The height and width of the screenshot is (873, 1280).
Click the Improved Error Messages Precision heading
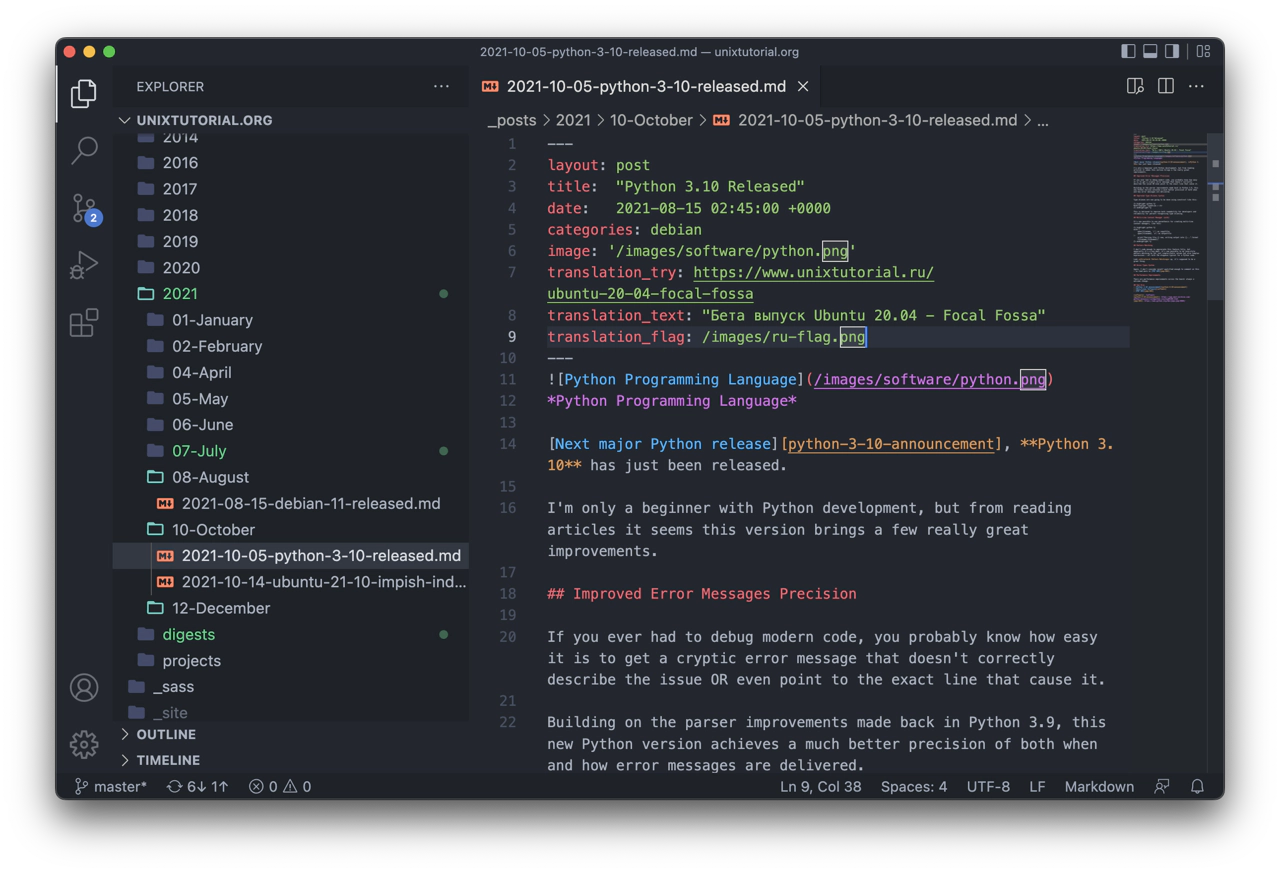702,594
